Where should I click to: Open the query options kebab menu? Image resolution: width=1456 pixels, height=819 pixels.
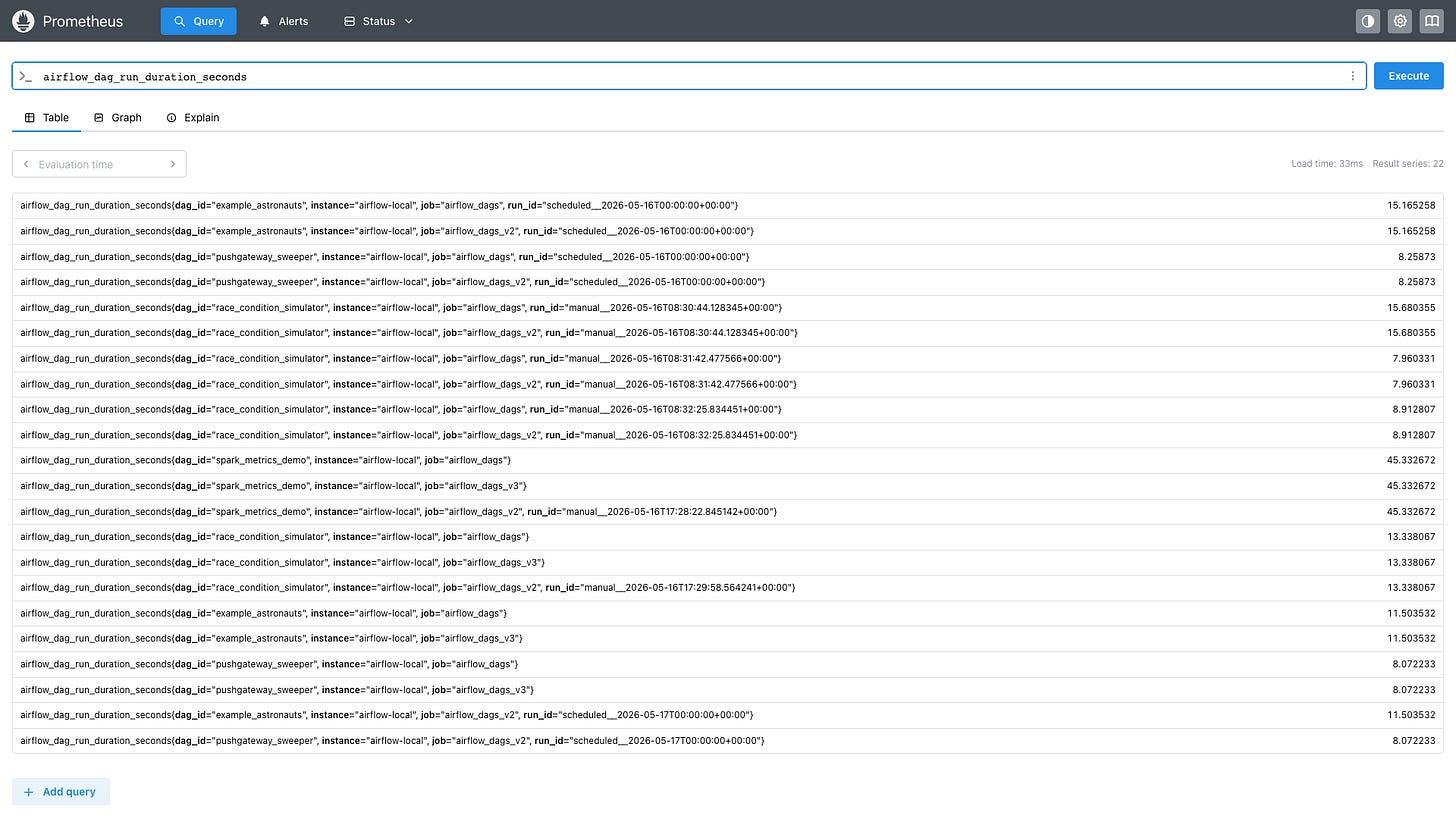[x=1353, y=76]
